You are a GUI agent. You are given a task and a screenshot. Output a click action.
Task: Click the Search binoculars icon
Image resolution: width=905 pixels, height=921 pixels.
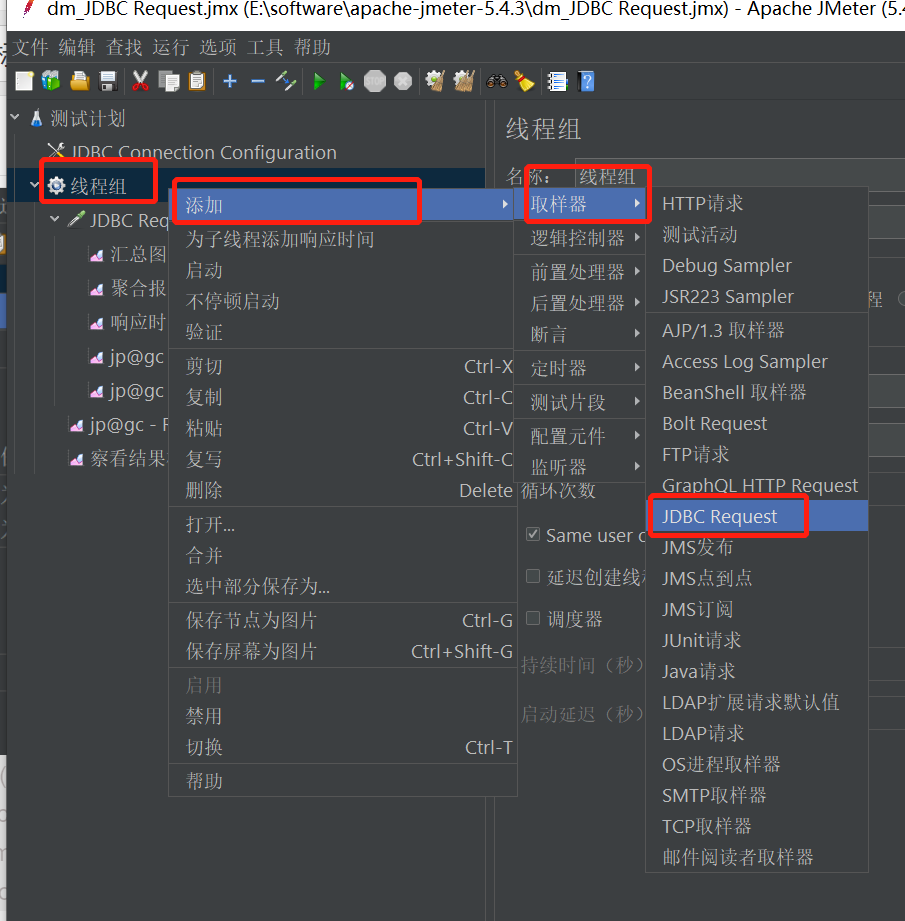pyautogui.click(x=497, y=81)
